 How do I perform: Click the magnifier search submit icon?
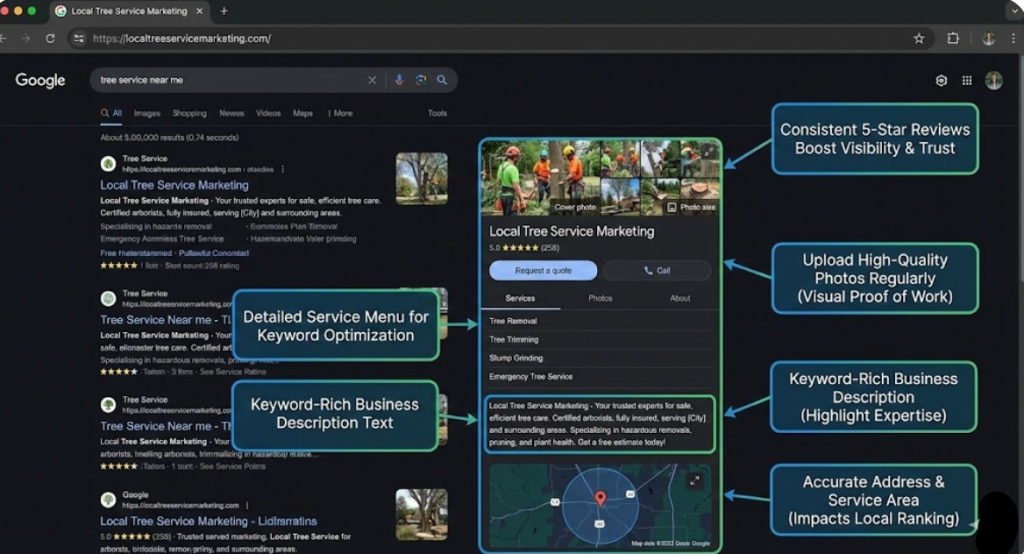[x=442, y=80]
